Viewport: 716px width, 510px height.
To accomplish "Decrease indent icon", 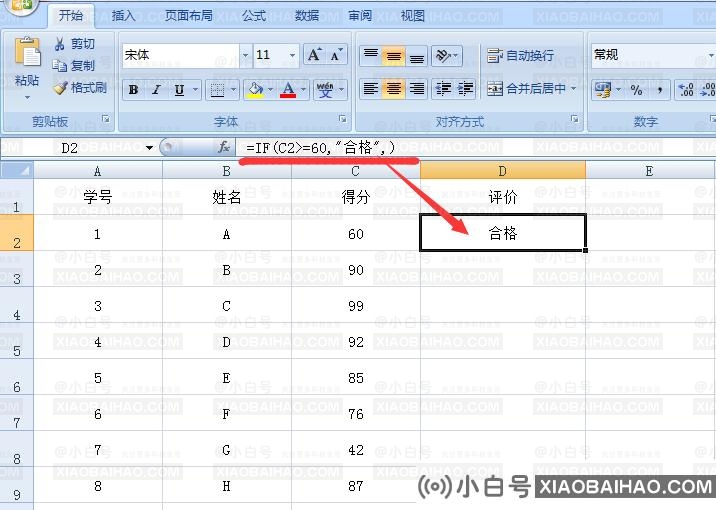I will tap(443, 89).
